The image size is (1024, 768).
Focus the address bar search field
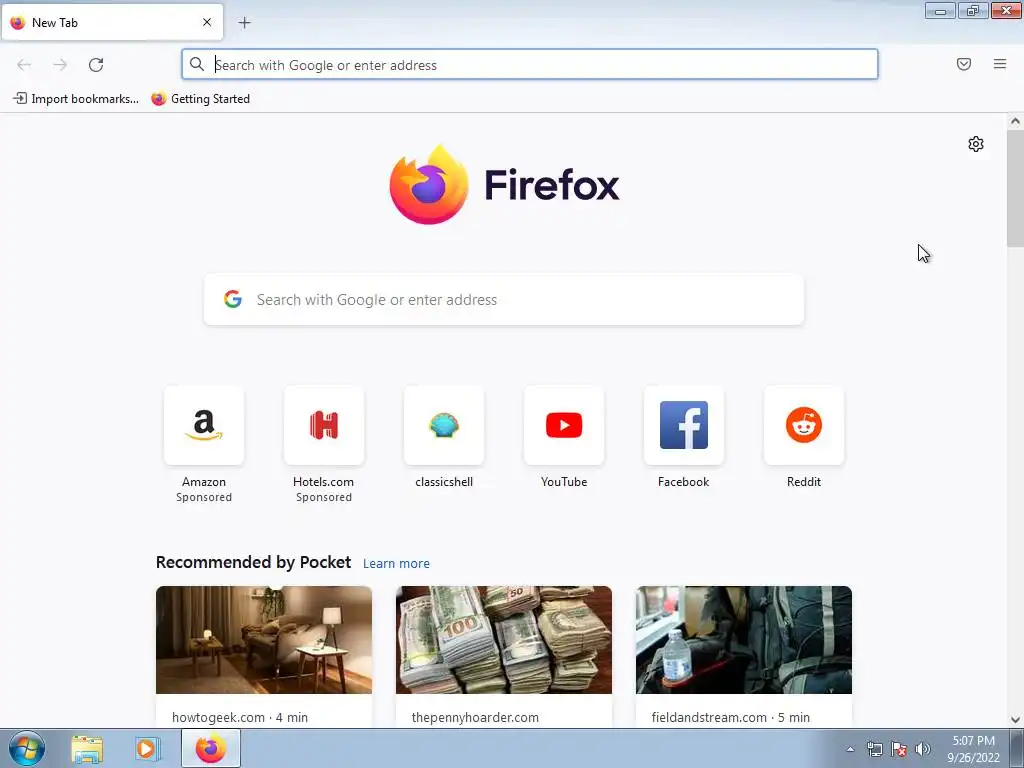(530, 65)
